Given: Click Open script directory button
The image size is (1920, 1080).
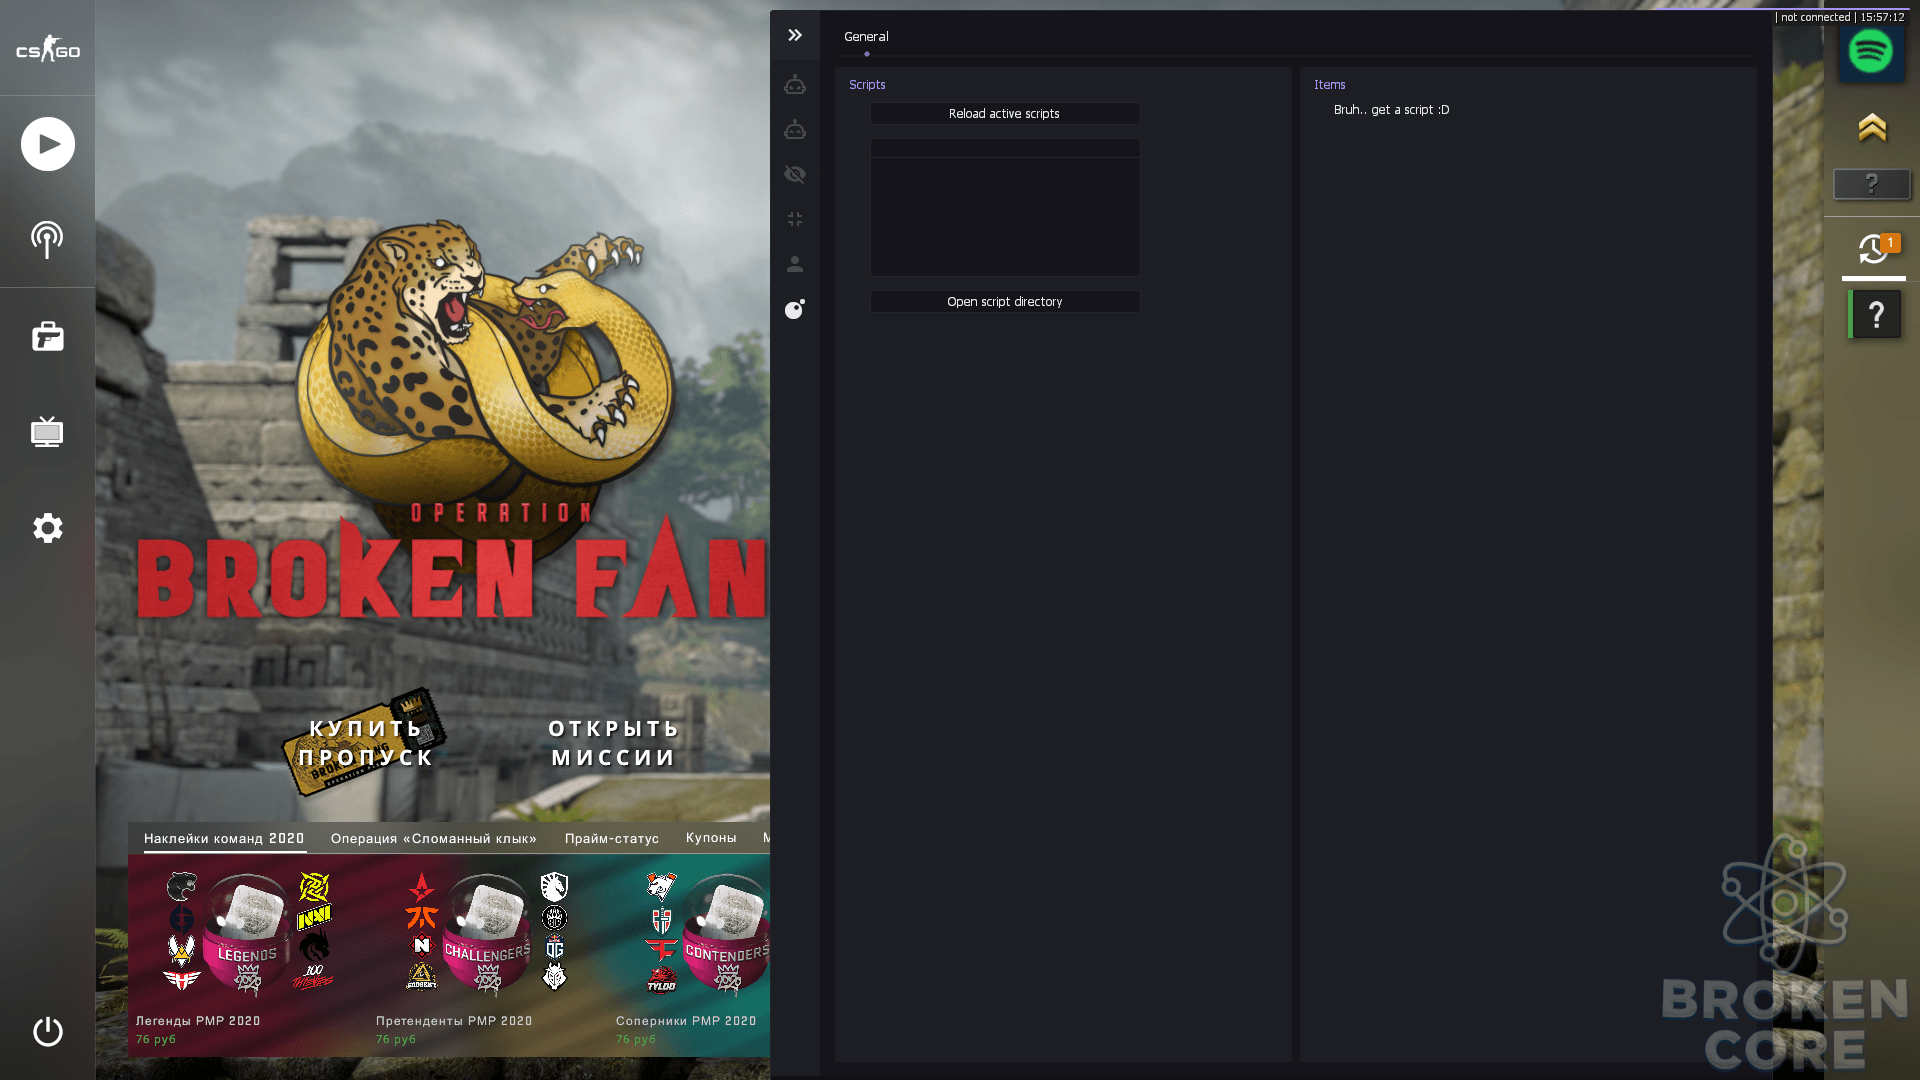Looking at the screenshot, I should (1004, 302).
